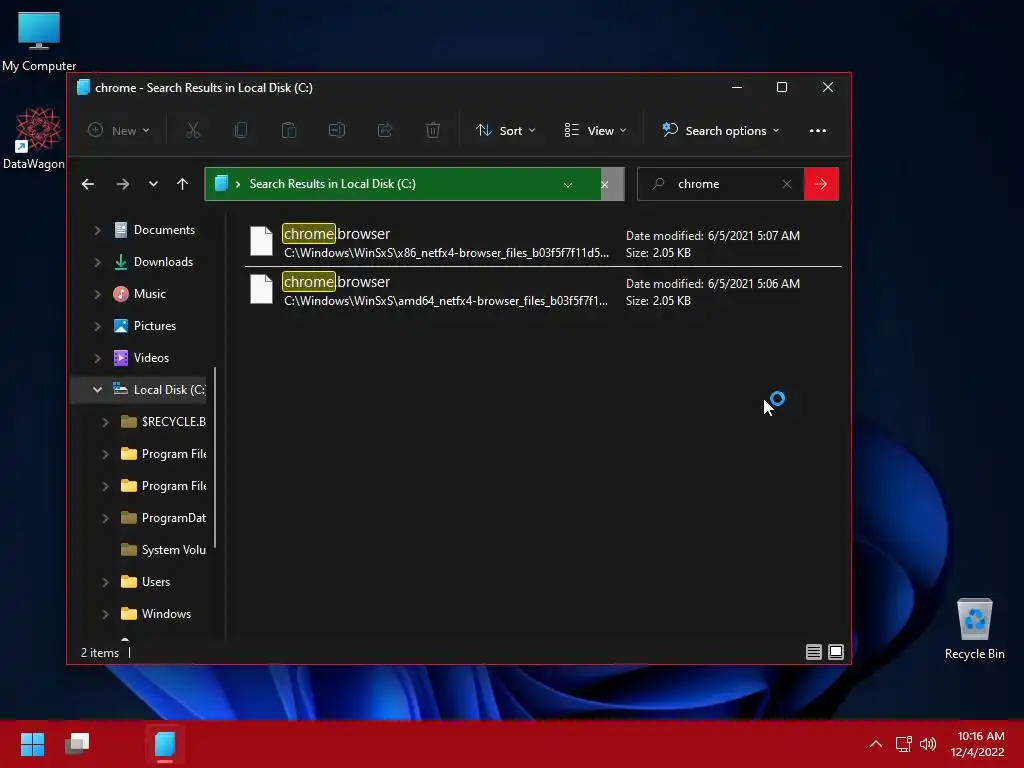
Task: Open Search options dropdown
Action: tap(720, 131)
